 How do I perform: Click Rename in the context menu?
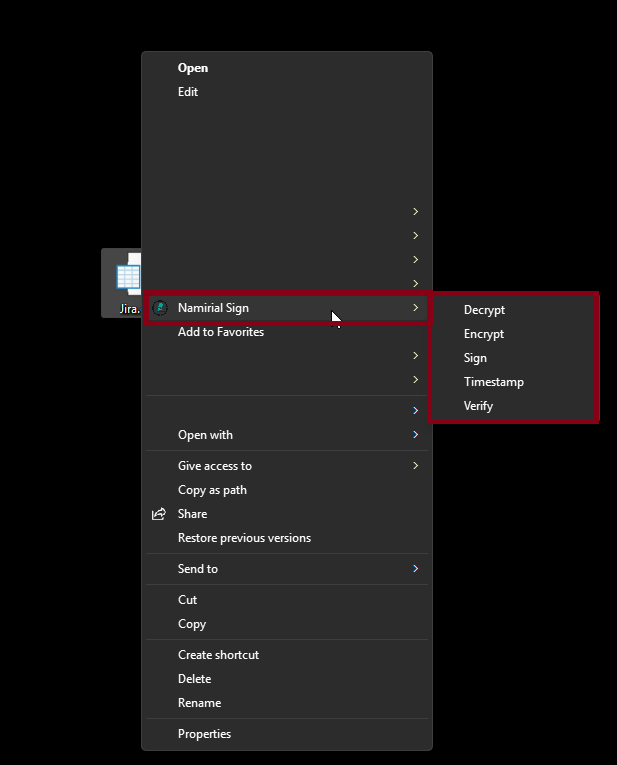pos(199,703)
